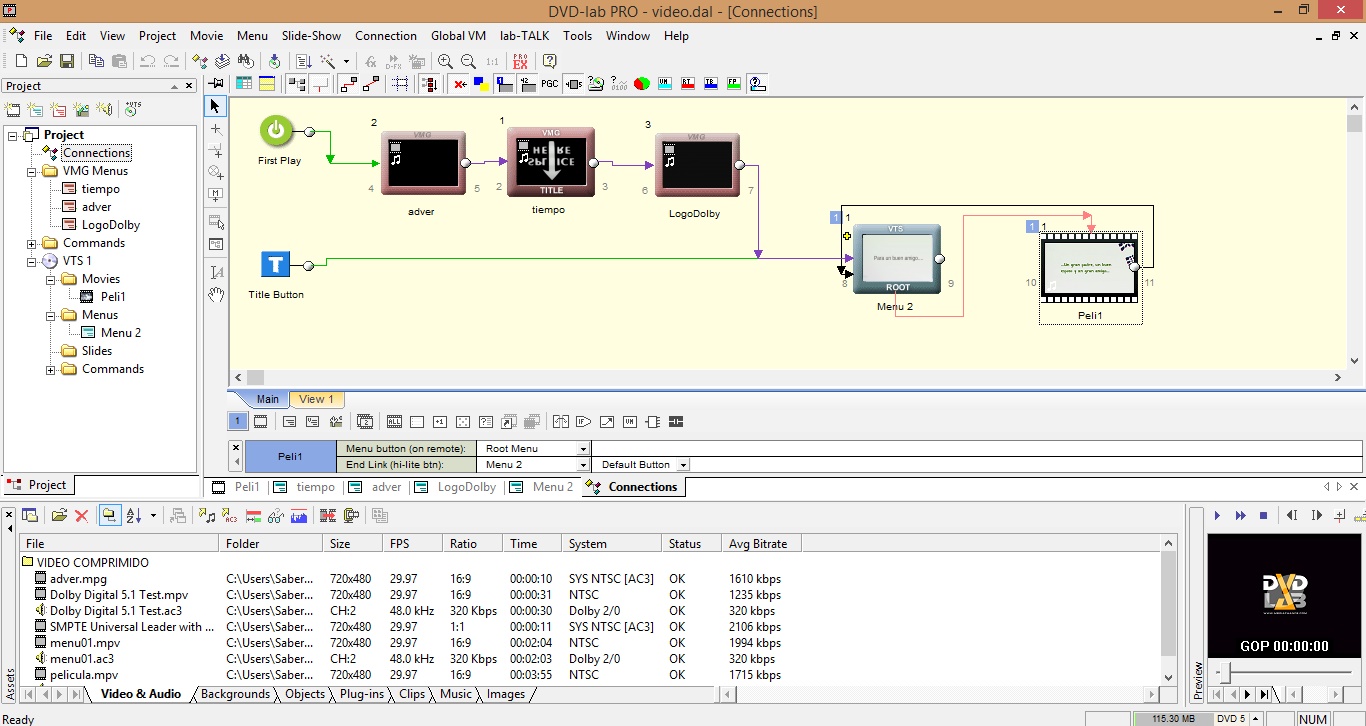
Task: Open the Root Menu dropdown
Action: point(582,449)
